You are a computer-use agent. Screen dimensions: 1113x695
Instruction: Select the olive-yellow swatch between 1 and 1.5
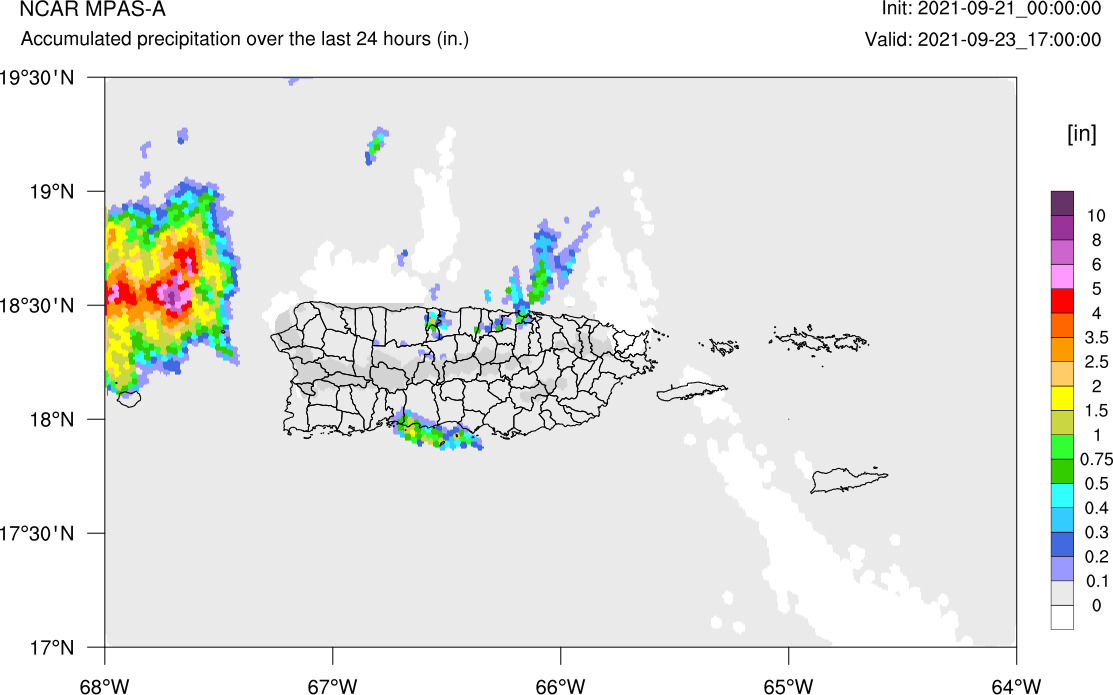click(1062, 422)
